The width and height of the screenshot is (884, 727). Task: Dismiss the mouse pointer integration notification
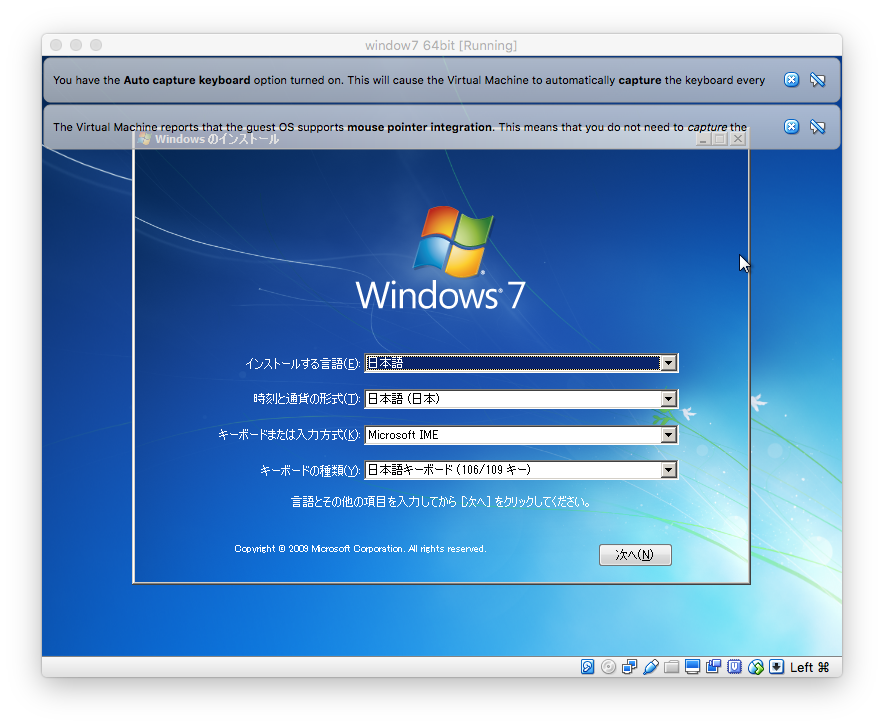[792, 126]
